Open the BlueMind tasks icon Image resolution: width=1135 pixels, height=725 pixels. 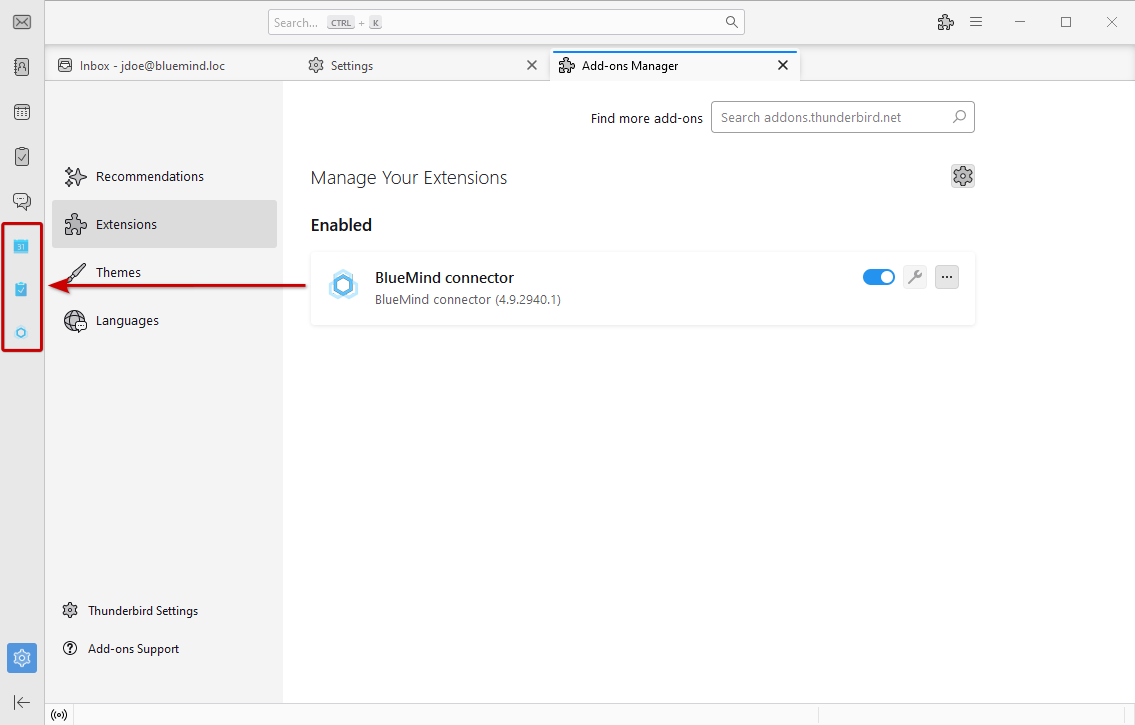click(x=21, y=289)
